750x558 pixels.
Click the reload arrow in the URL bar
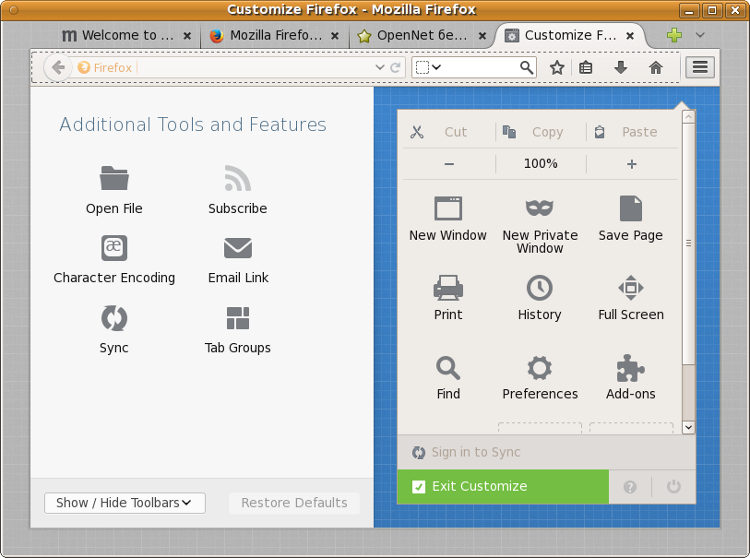[x=395, y=67]
